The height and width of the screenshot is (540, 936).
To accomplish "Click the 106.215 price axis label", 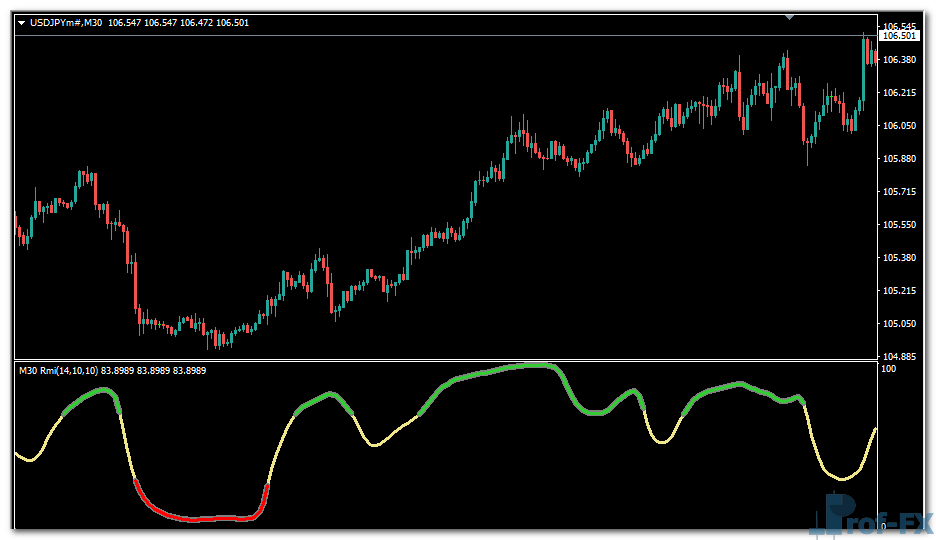I will (x=900, y=93).
